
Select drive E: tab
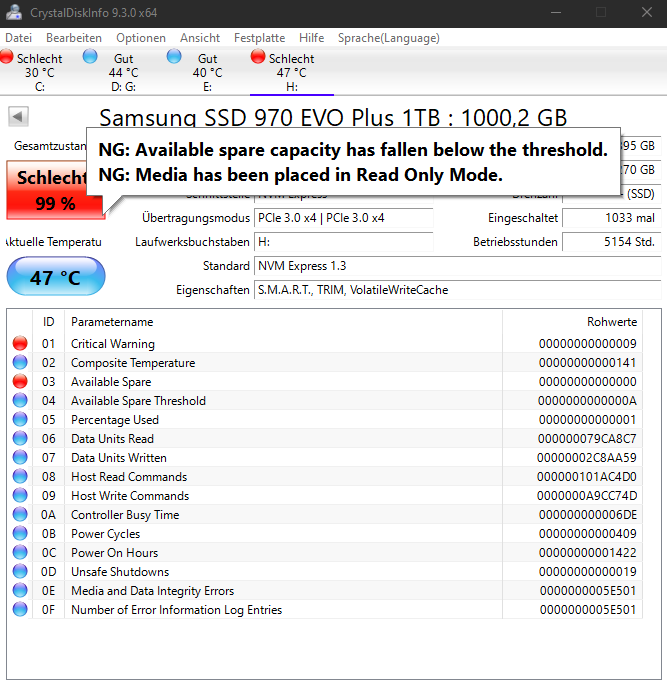click(x=207, y=72)
